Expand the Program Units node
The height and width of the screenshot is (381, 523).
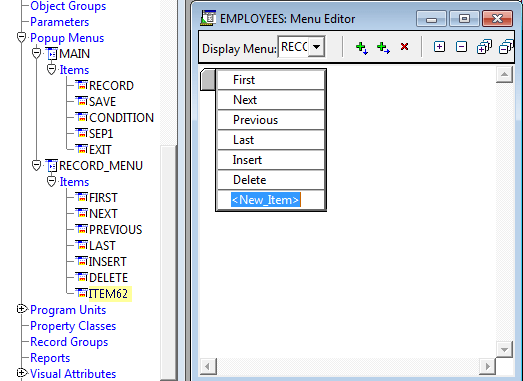tap(21, 309)
